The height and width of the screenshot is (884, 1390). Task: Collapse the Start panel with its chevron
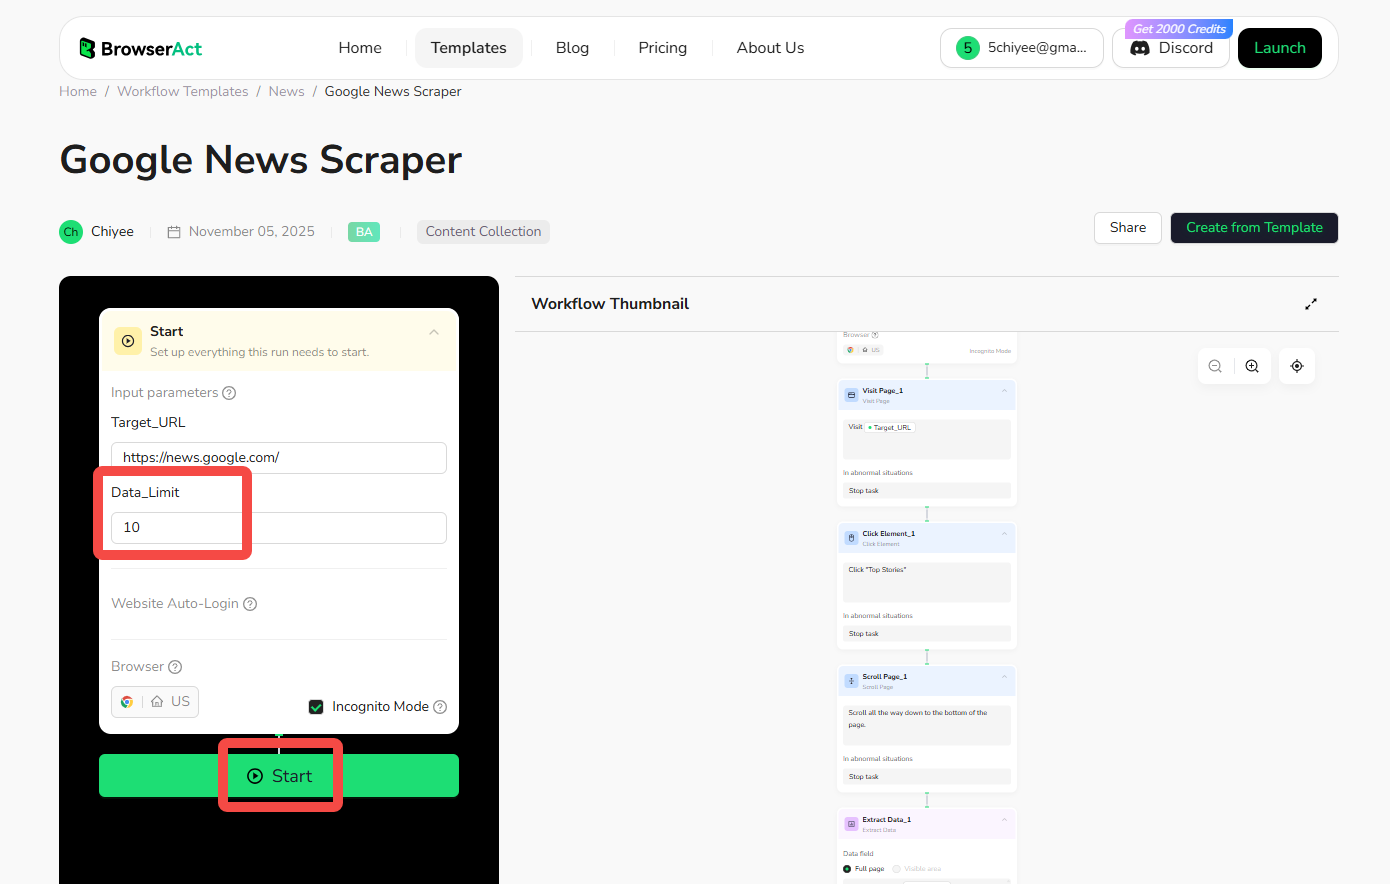[x=434, y=332]
